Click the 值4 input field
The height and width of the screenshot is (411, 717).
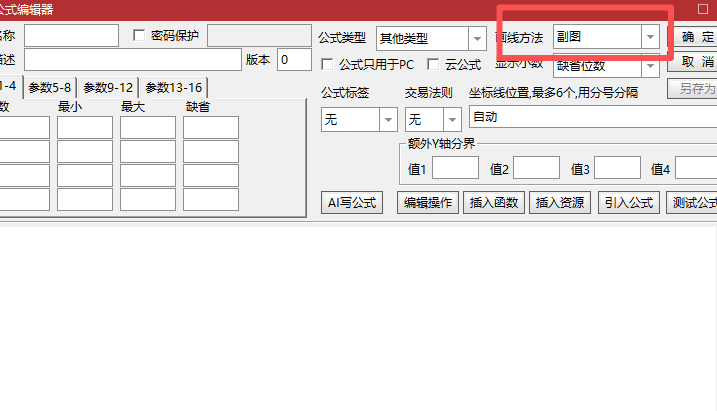696,167
